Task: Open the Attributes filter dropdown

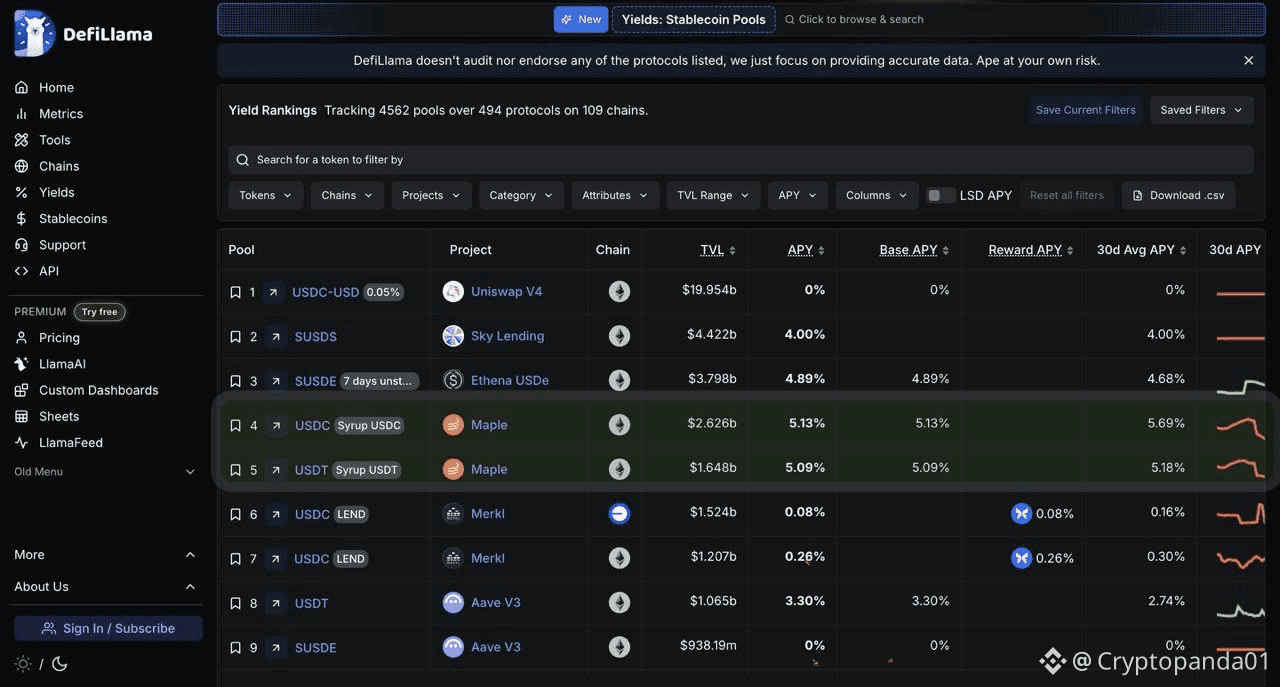Action: click(615, 195)
